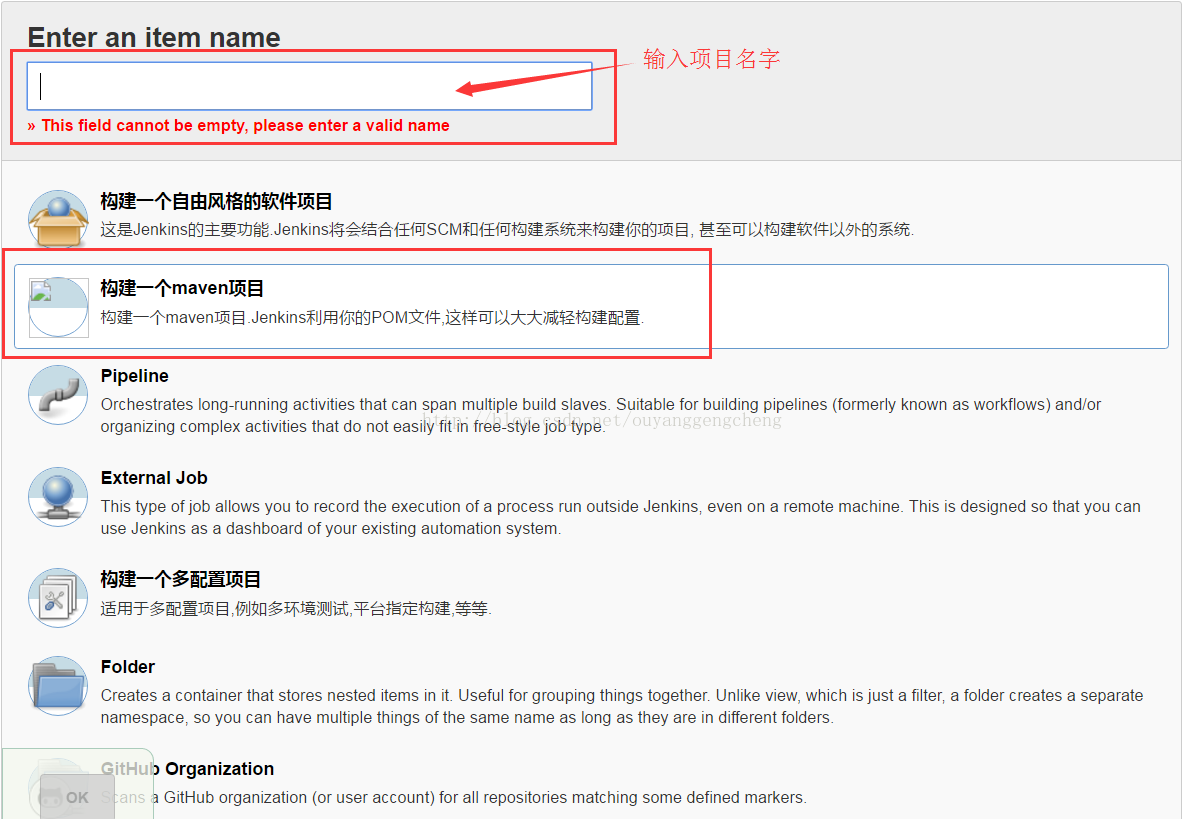
Task: Click the freestyle project description starting 这是Jenkins的主要功能
Action: [x=507, y=230]
